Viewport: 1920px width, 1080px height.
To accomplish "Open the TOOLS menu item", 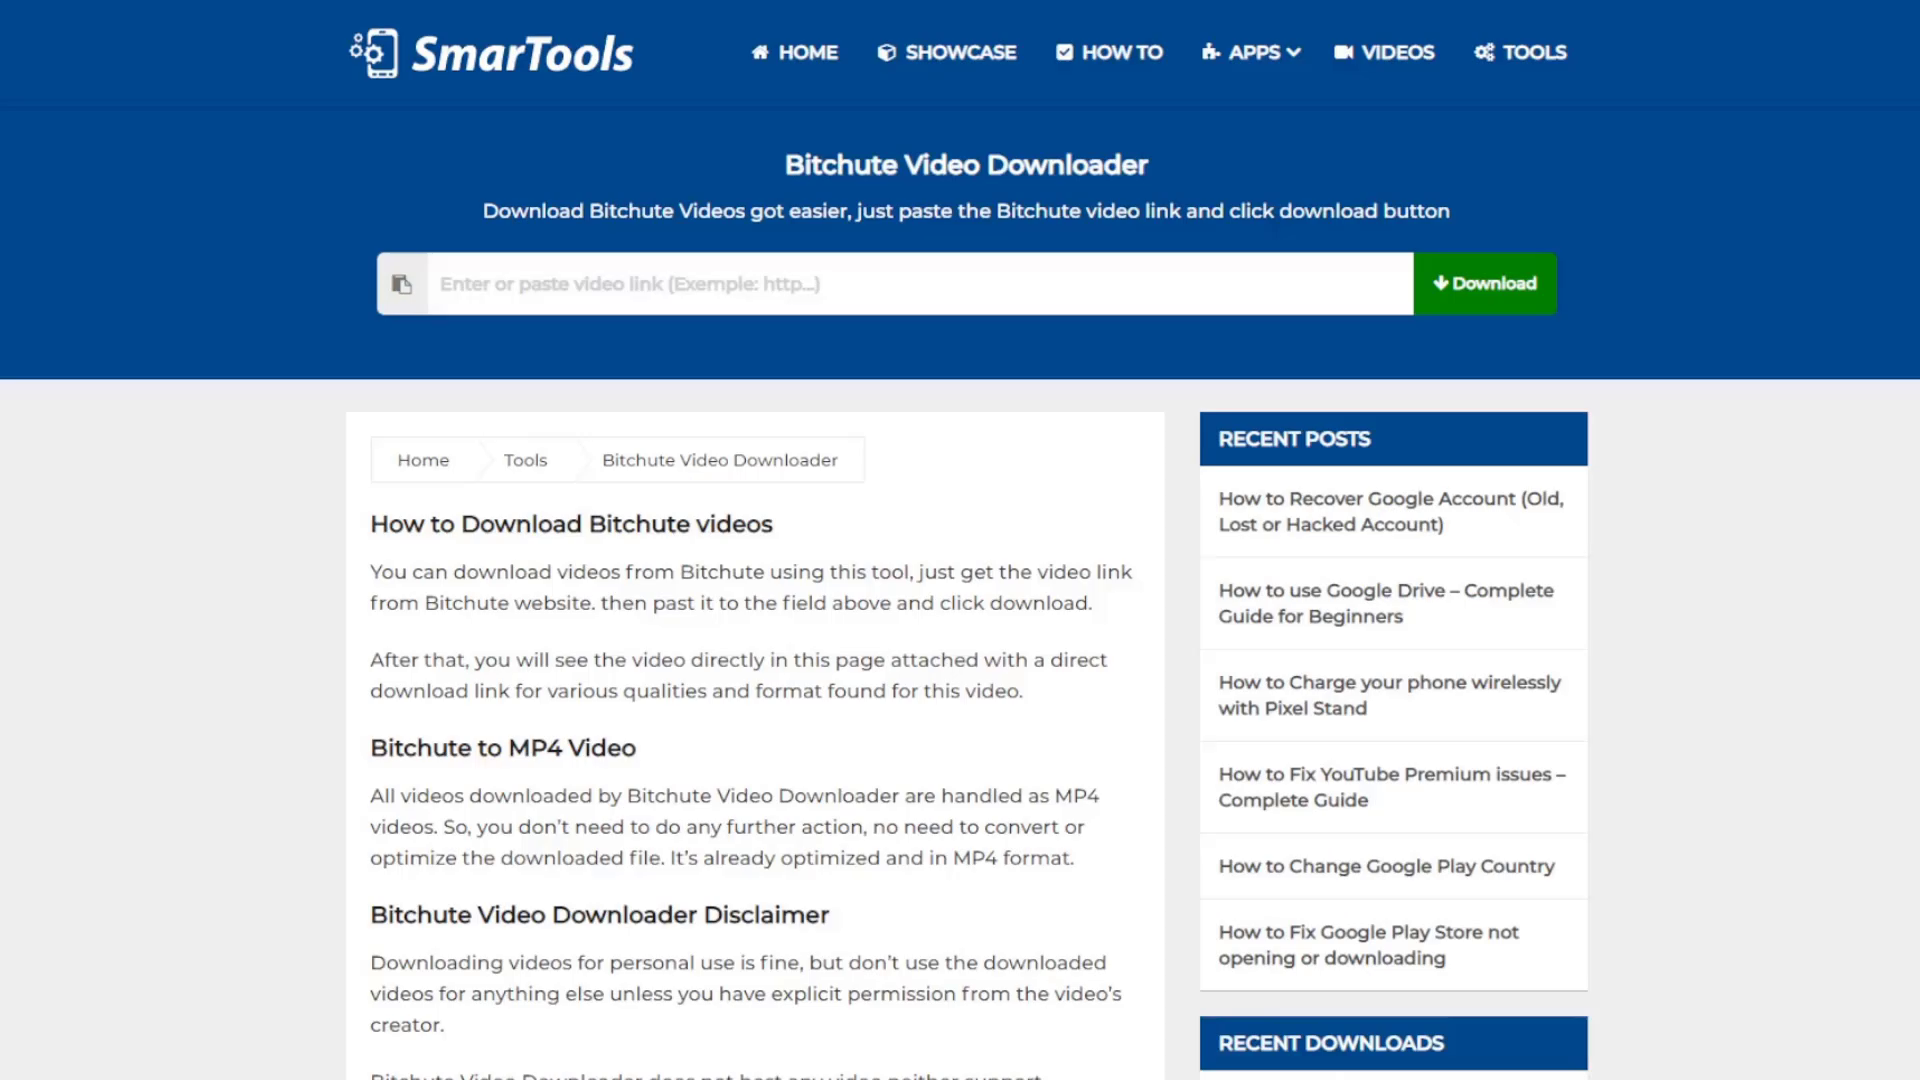I will tap(1520, 52).
